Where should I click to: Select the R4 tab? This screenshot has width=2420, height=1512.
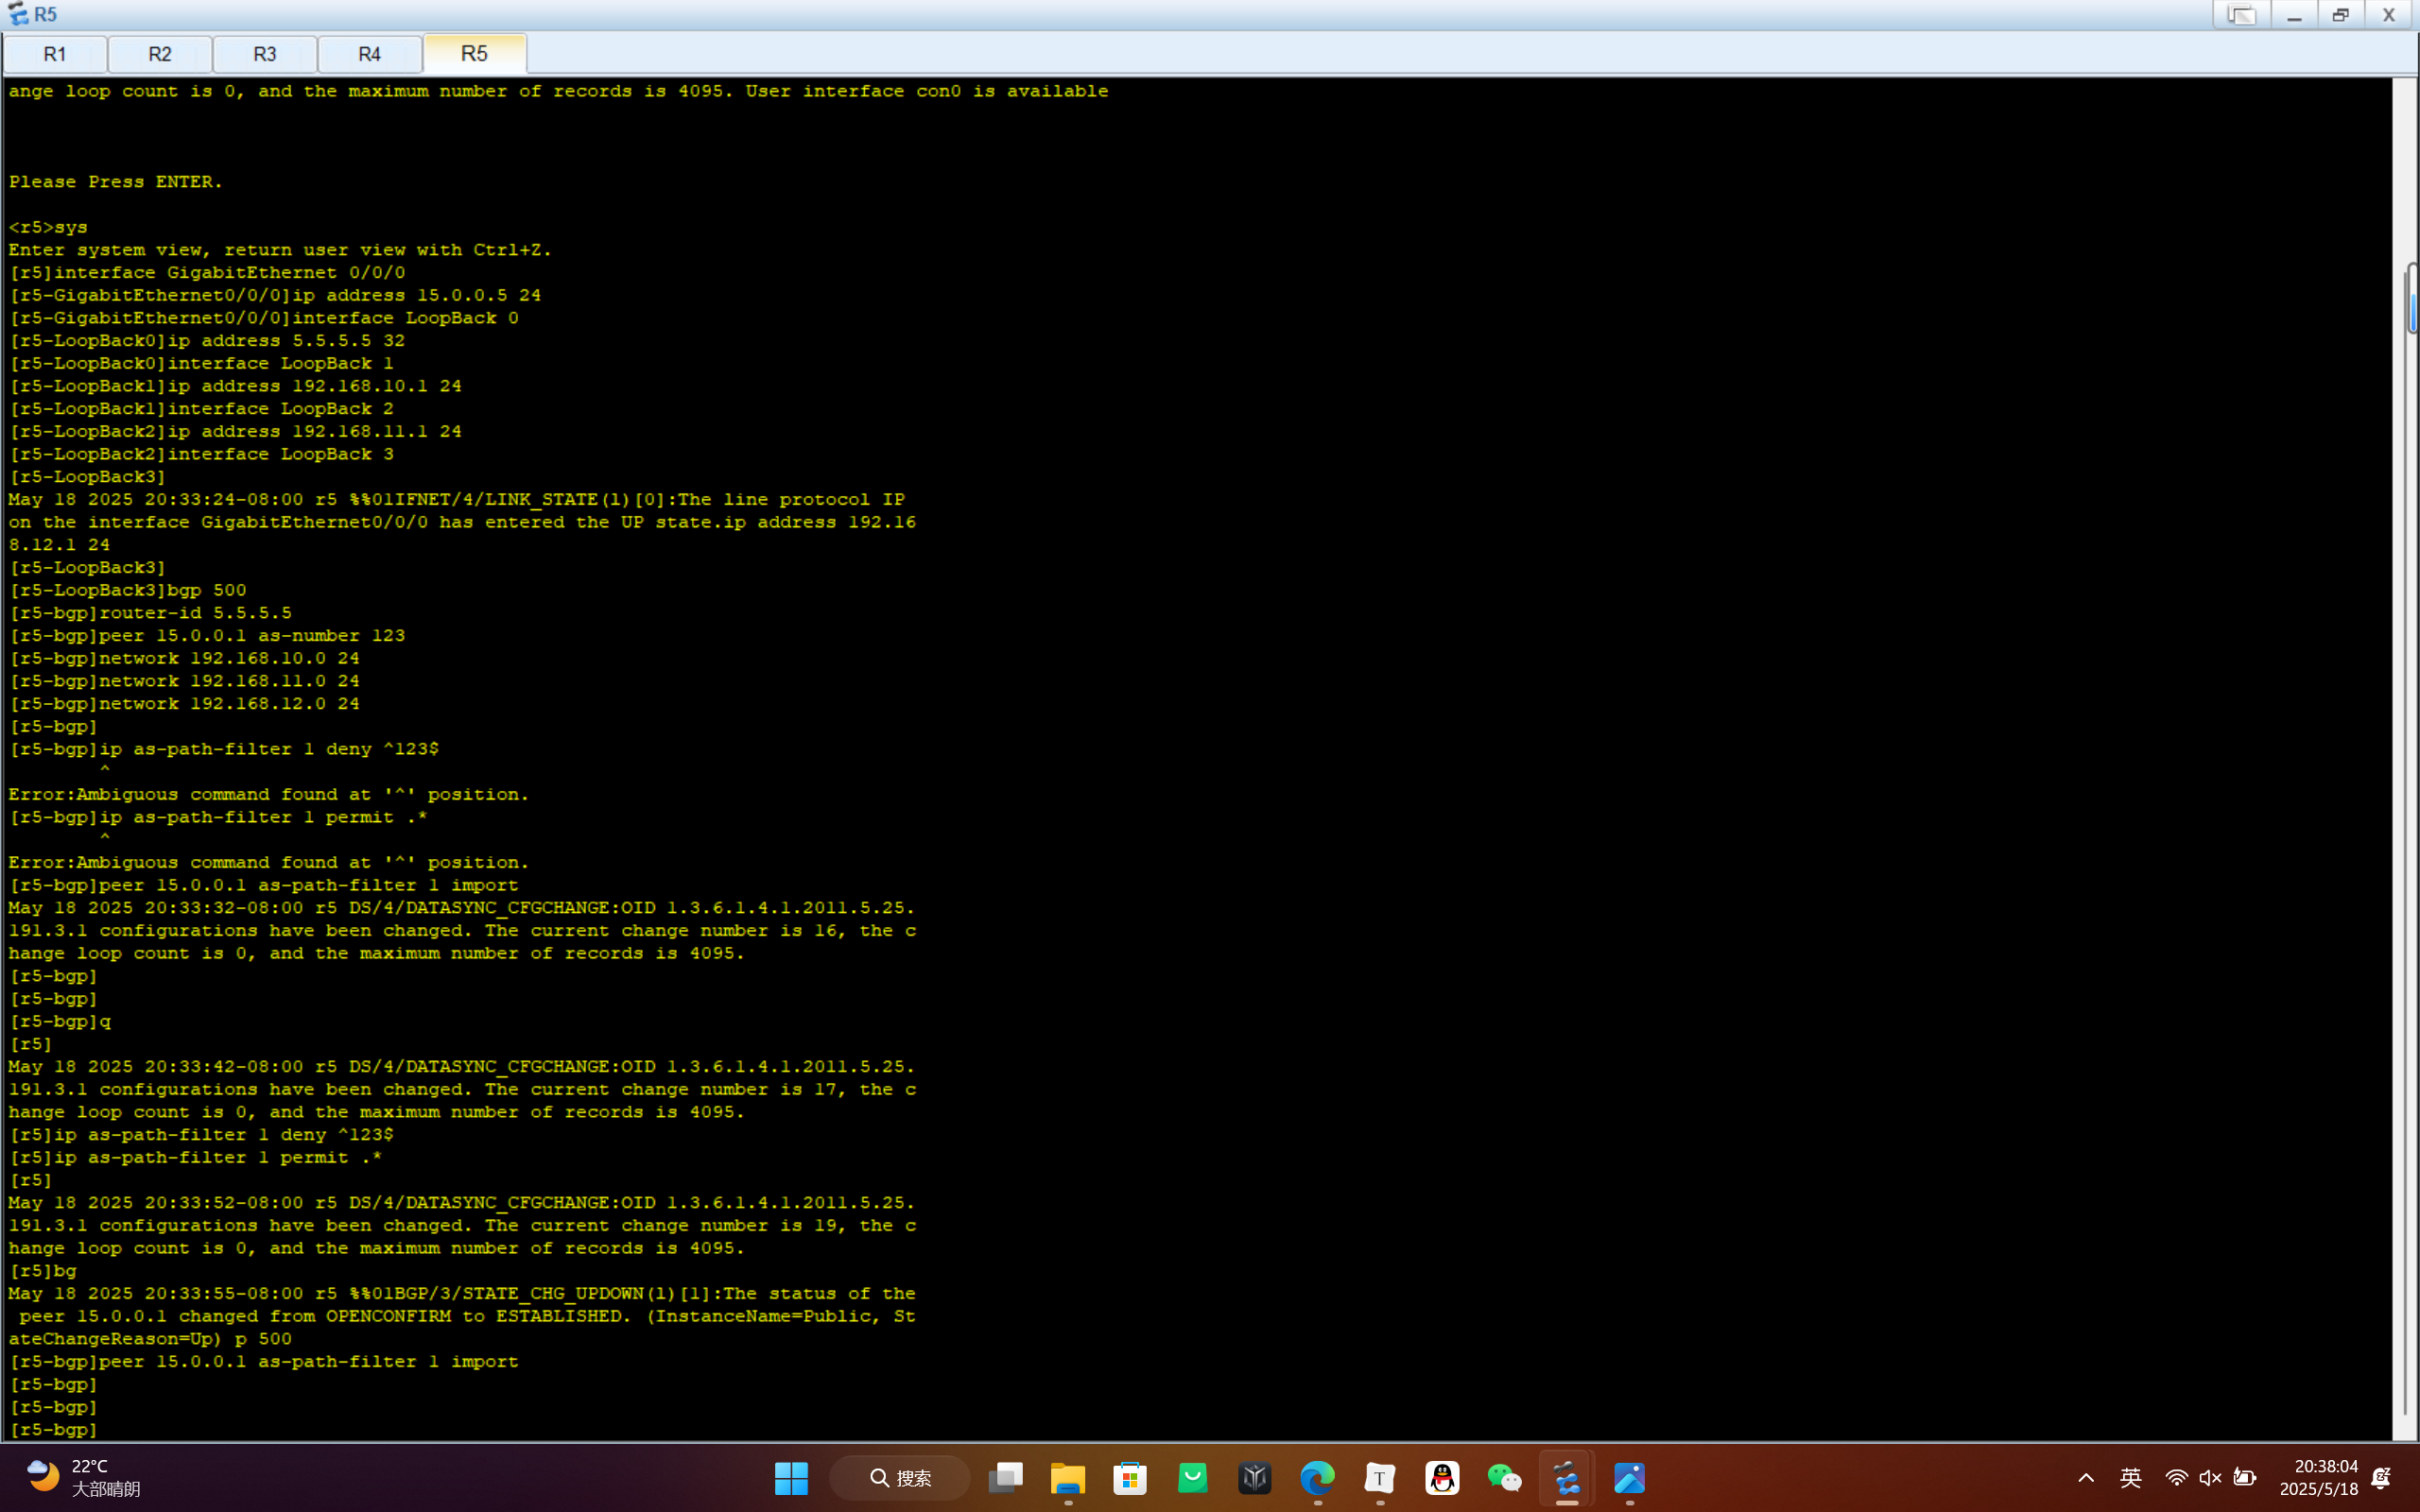tap(370, 54)
